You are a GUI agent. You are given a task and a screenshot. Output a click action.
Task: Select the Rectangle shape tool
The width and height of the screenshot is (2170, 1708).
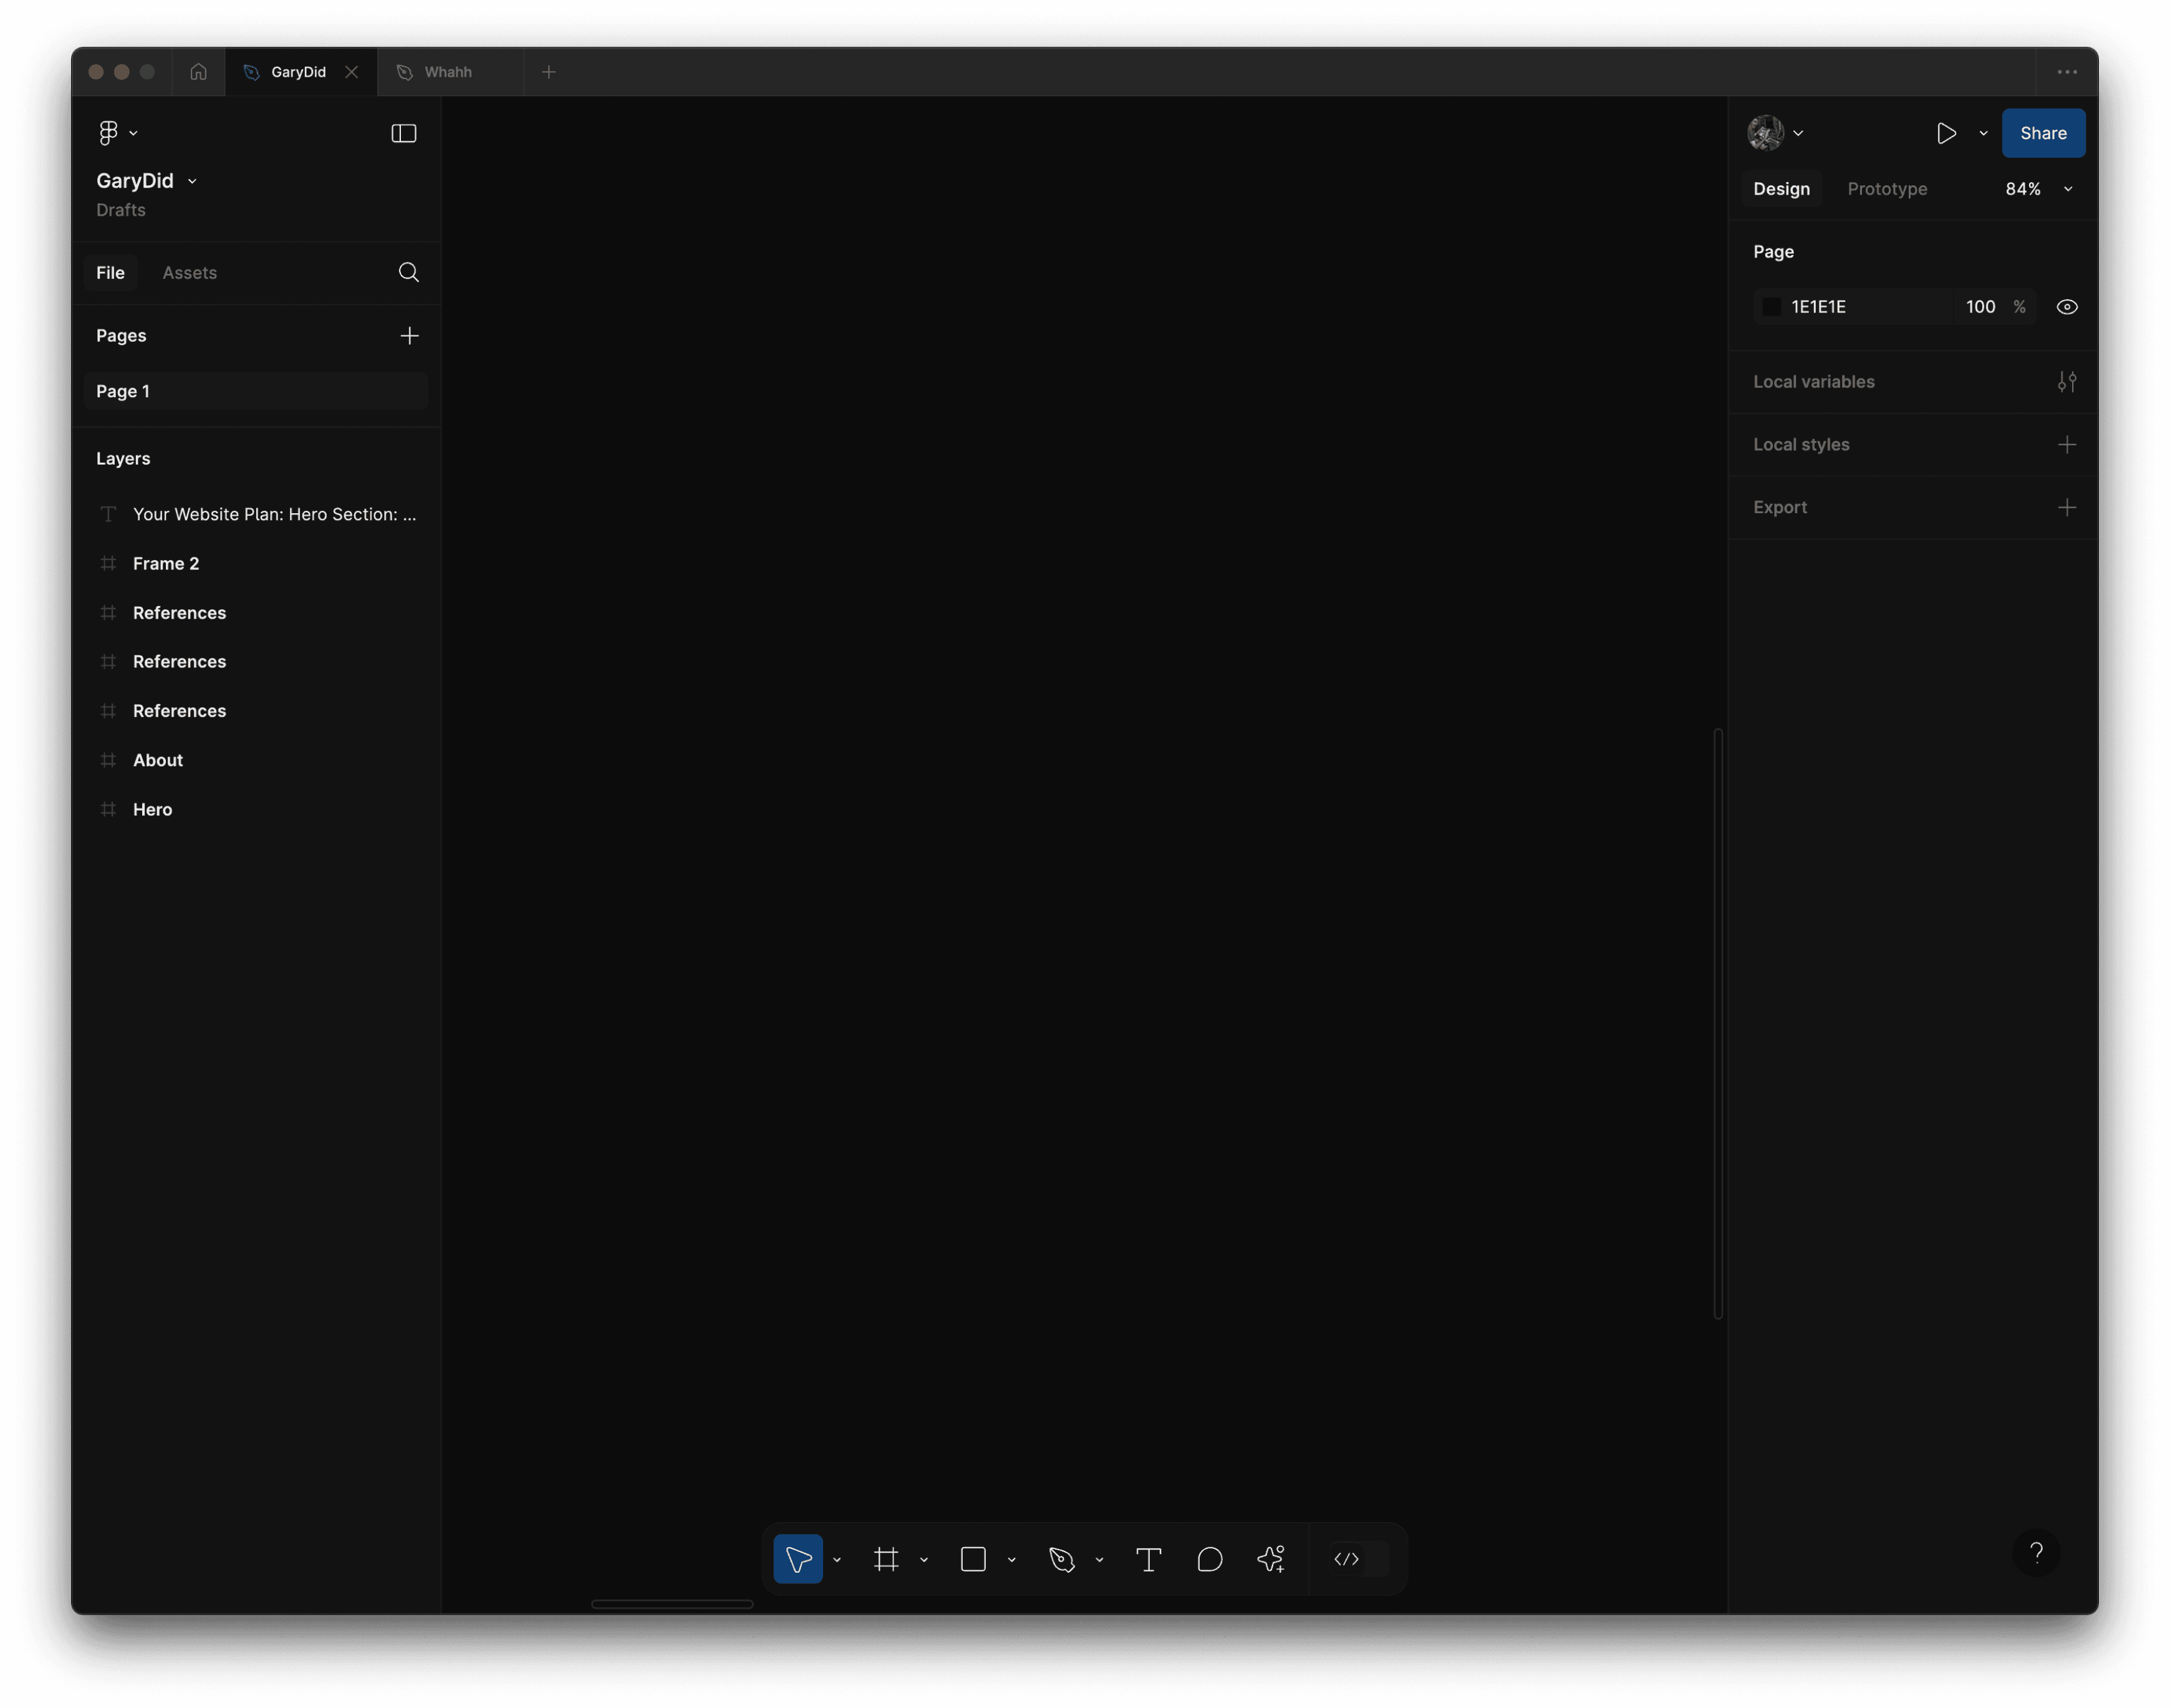[973, 1559]
